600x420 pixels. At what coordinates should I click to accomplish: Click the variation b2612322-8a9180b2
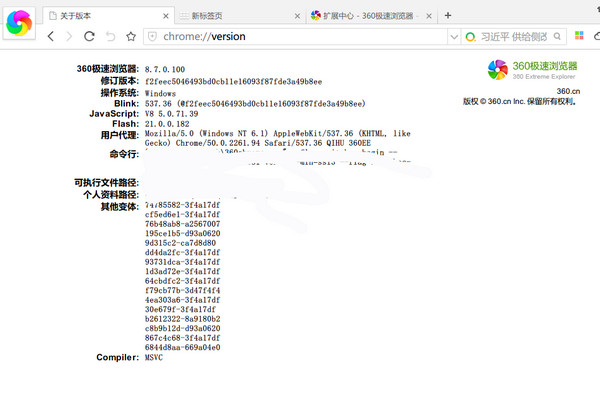coord(183,319)
